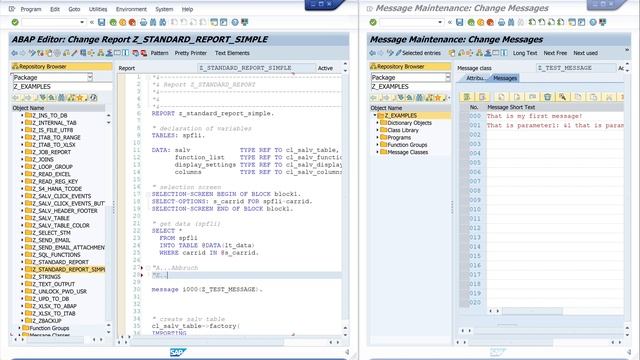Viewport: 640px width, 360px height.
Task: Open Text Elements
Action: click(x=232, y=53)
